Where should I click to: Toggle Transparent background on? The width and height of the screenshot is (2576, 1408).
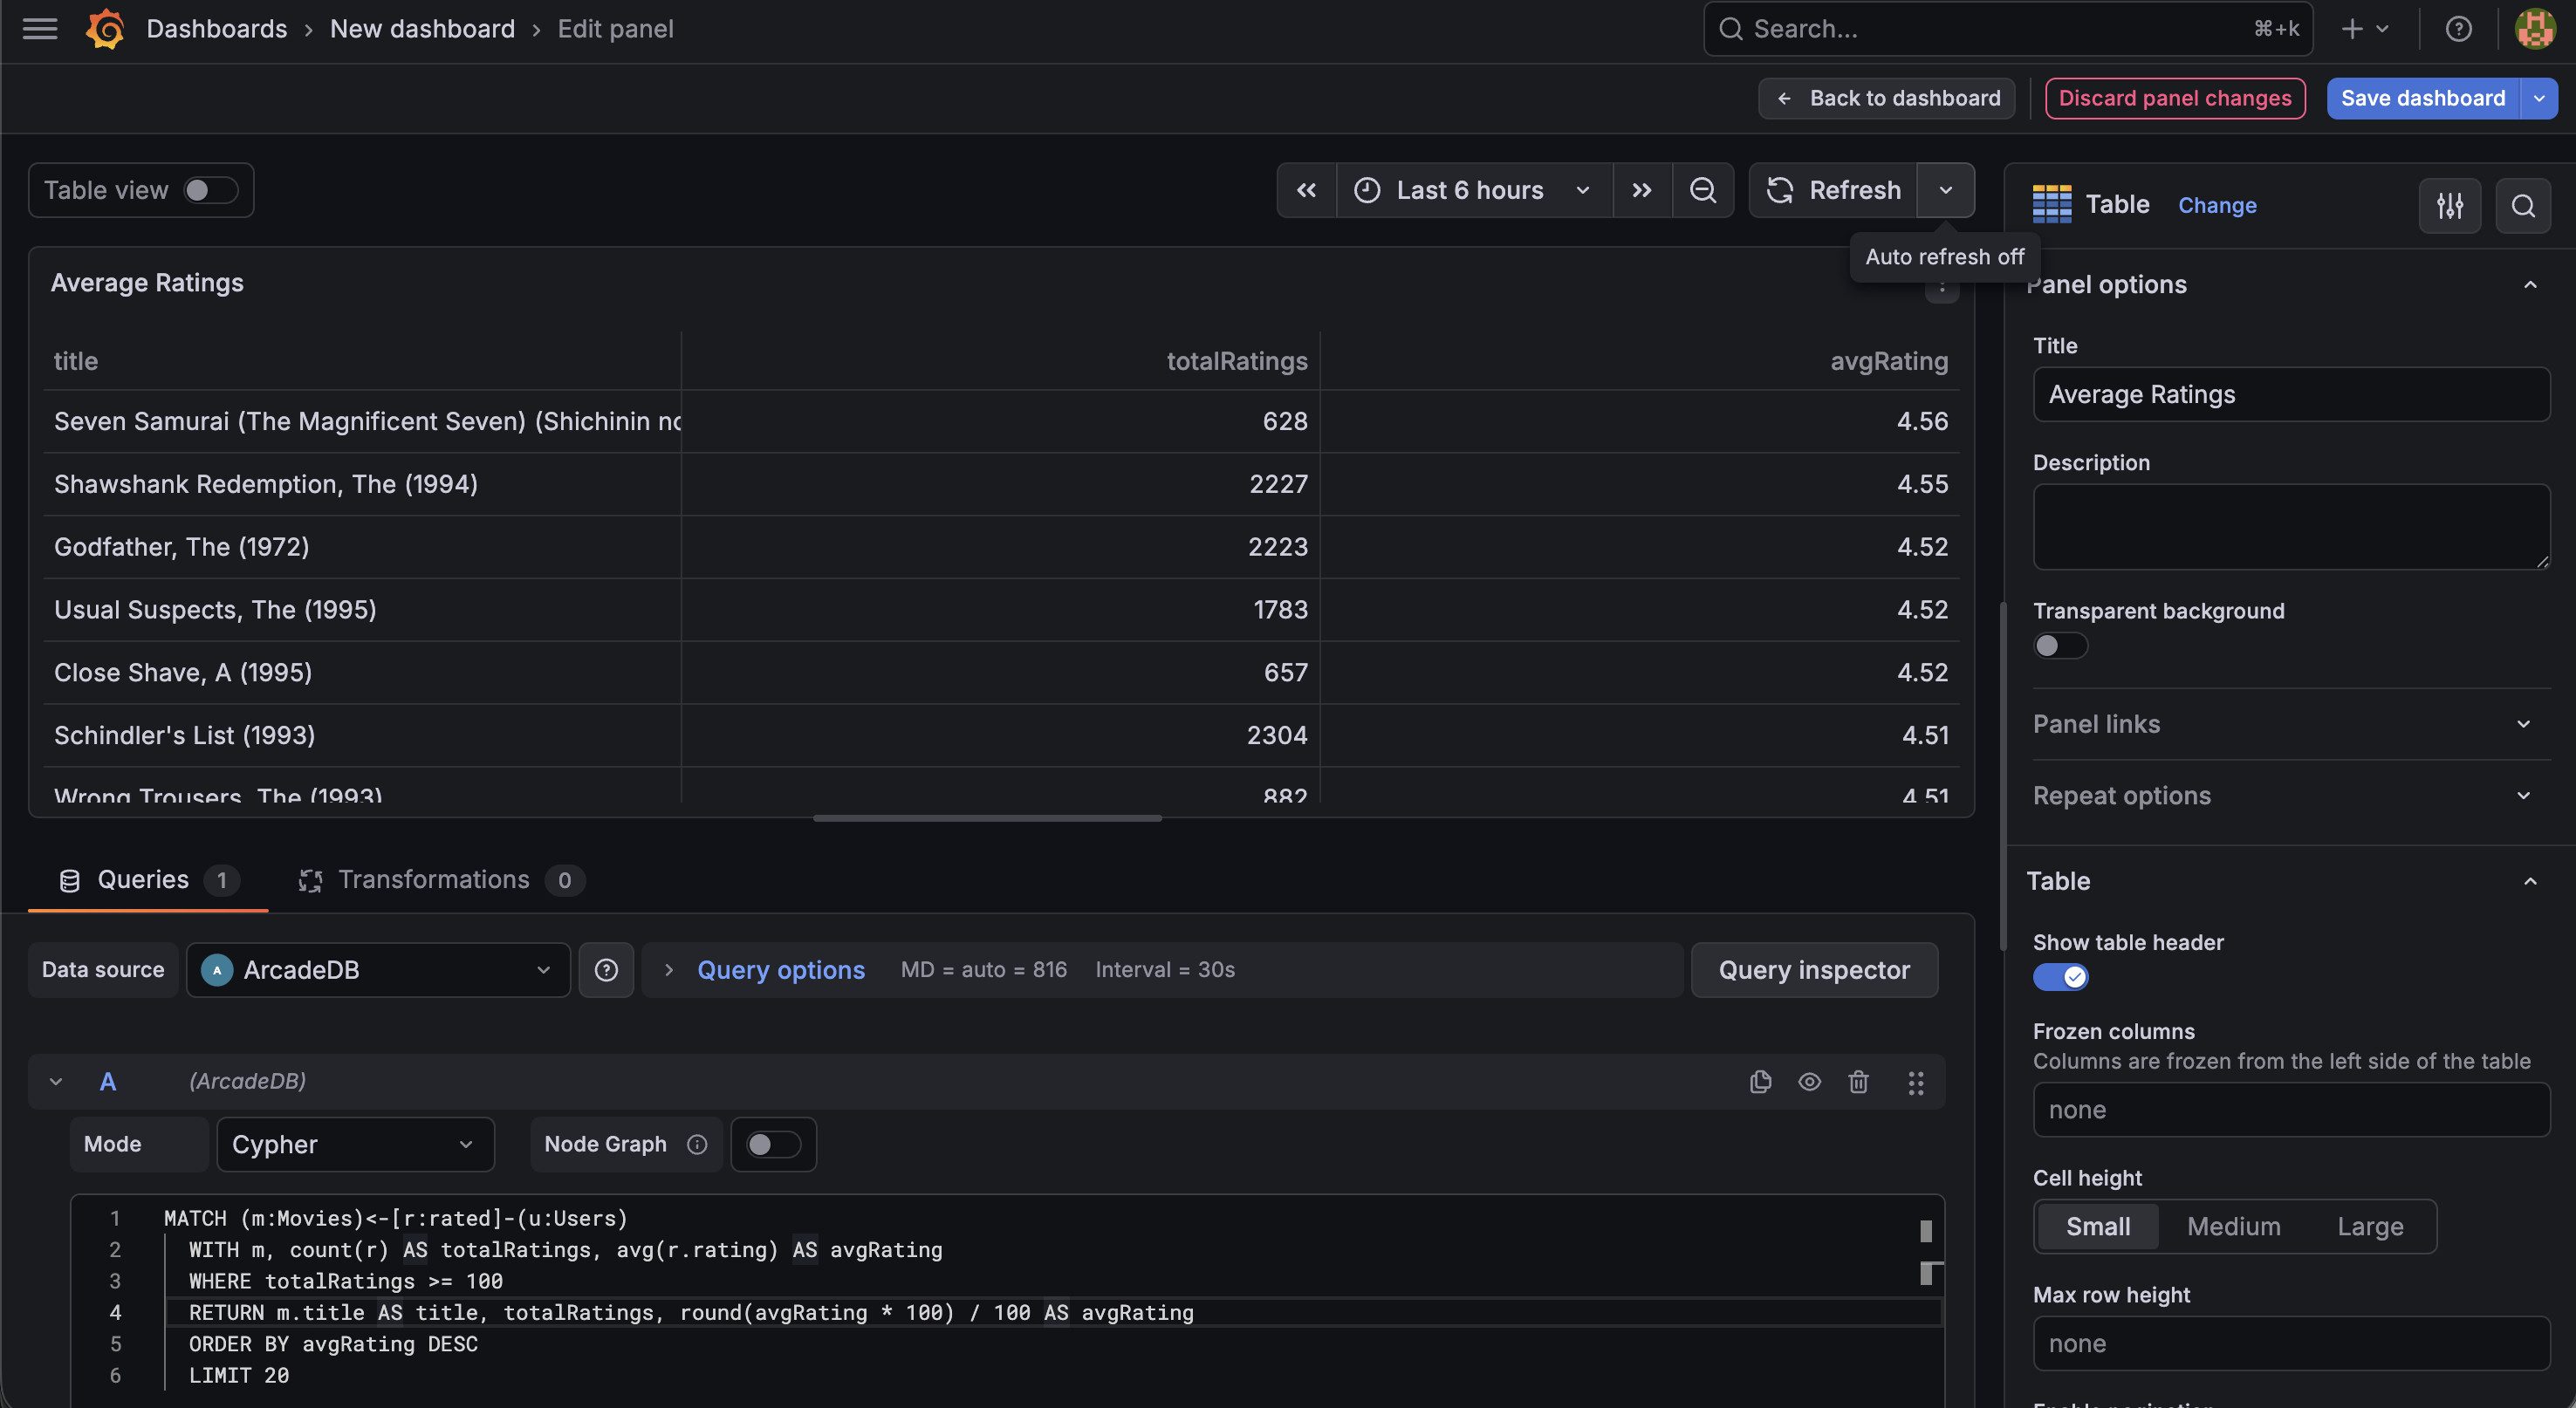2060,646
